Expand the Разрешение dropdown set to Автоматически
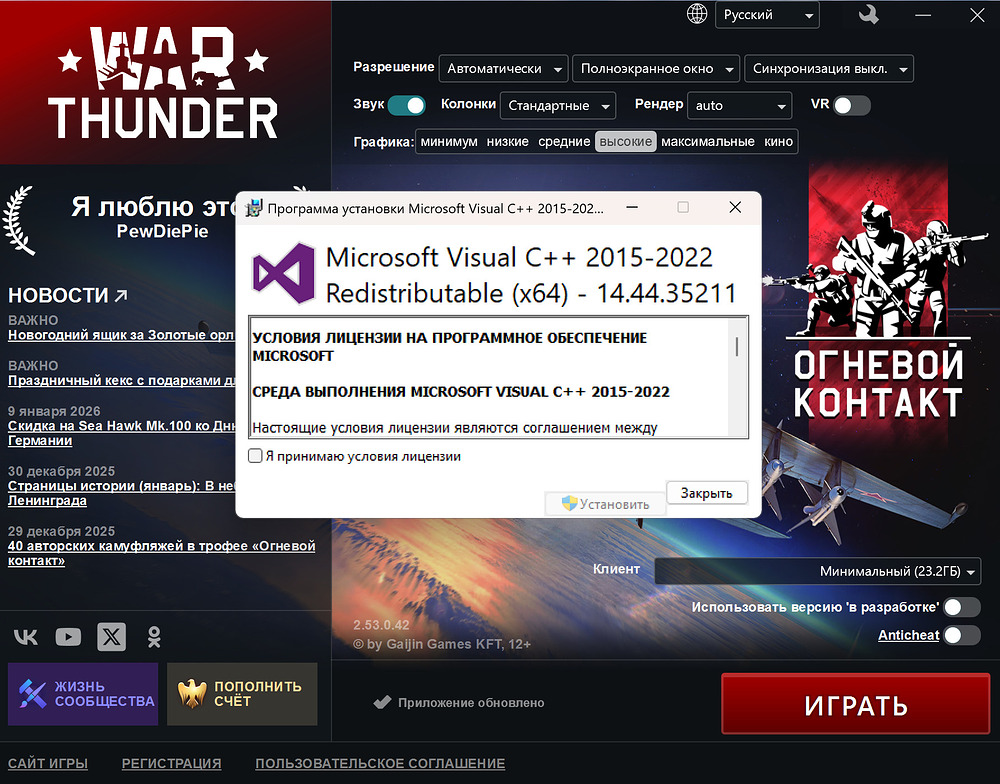The height and width of the screenshot is (784, 1000). click(503, 69)
